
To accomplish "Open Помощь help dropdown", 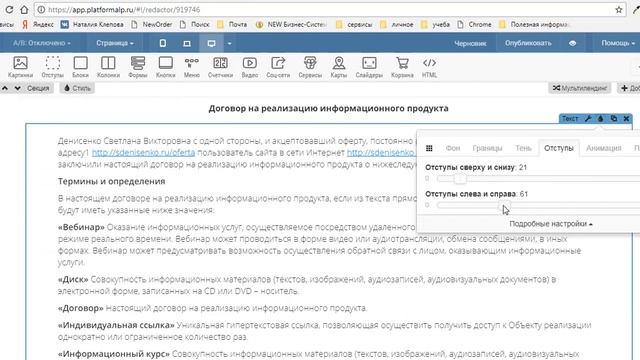I will pos(618,43).
